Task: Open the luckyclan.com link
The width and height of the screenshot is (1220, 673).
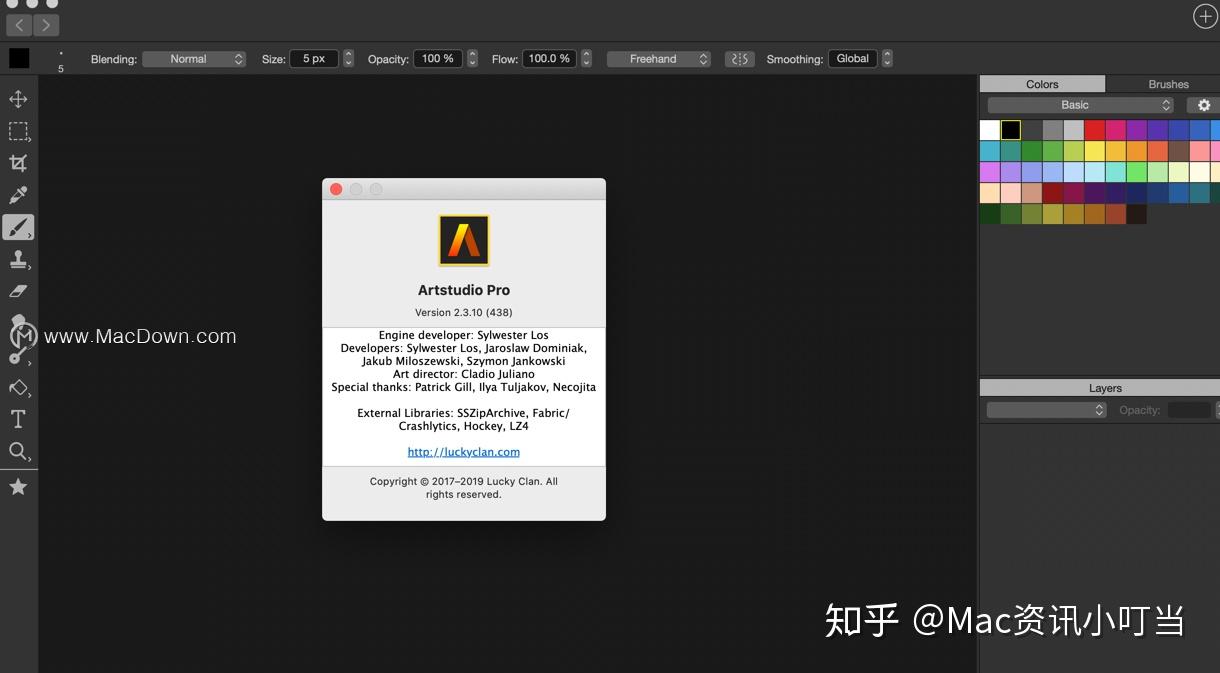Action: pos(463,451)
